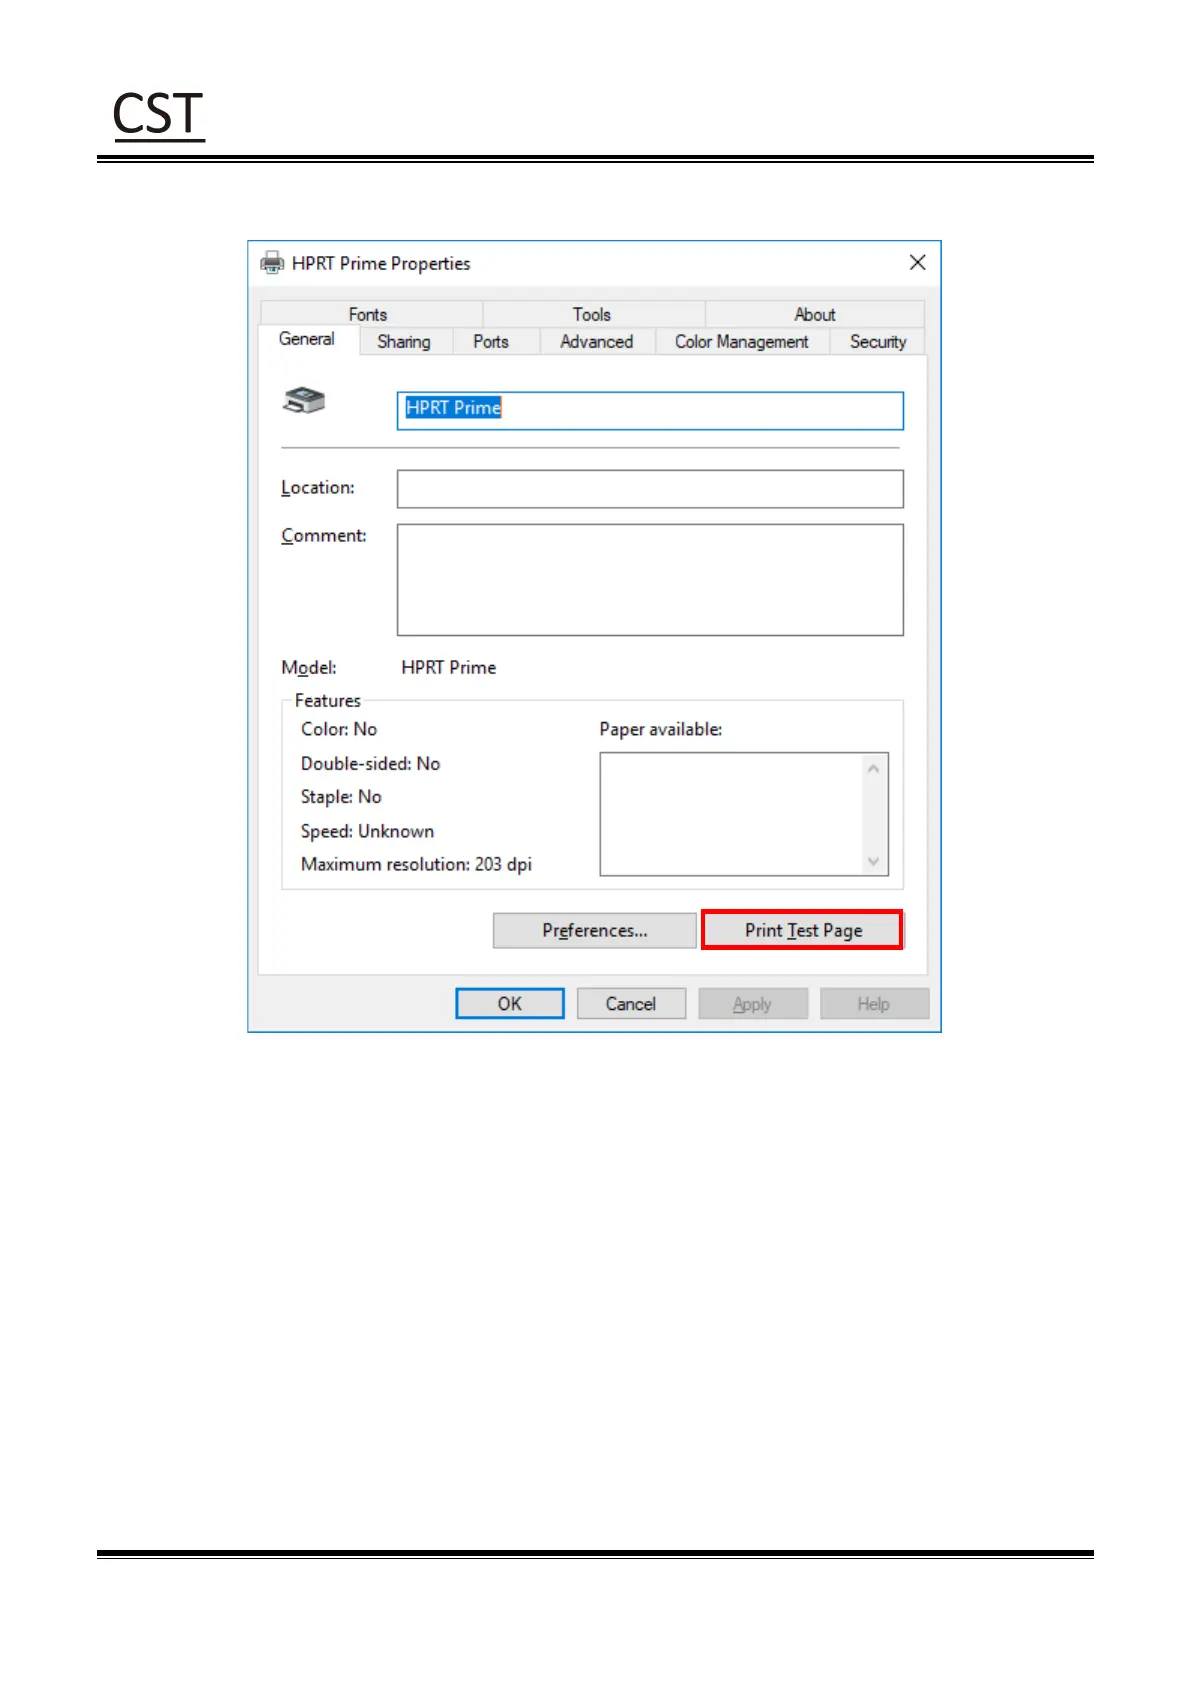Screen dimensions: 1191x1684
Task: Switch to the Sharing tab
Action: click(x=404, y=341)
